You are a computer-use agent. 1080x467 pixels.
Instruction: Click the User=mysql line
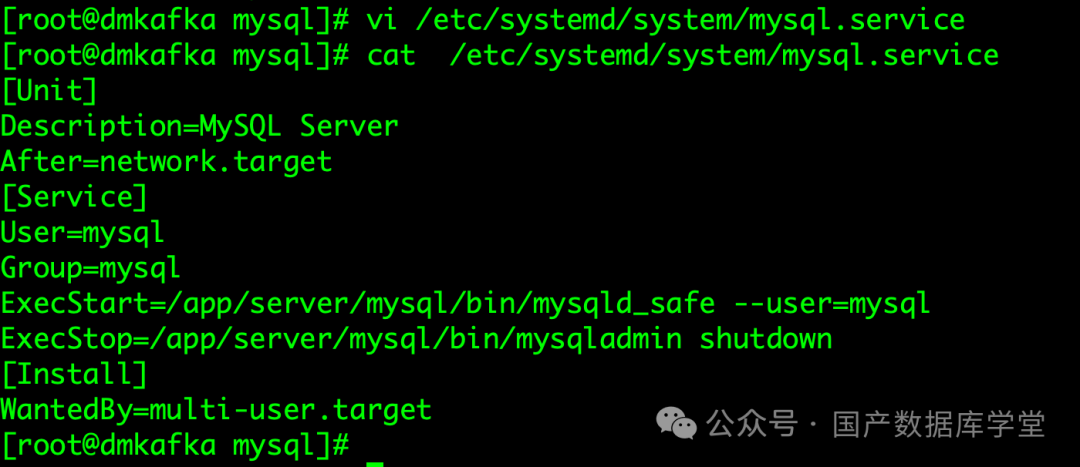(83, 232)
